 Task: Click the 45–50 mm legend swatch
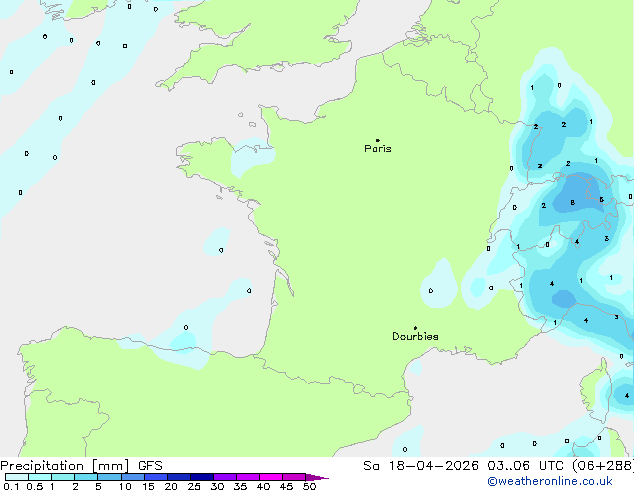pos(294,477)
